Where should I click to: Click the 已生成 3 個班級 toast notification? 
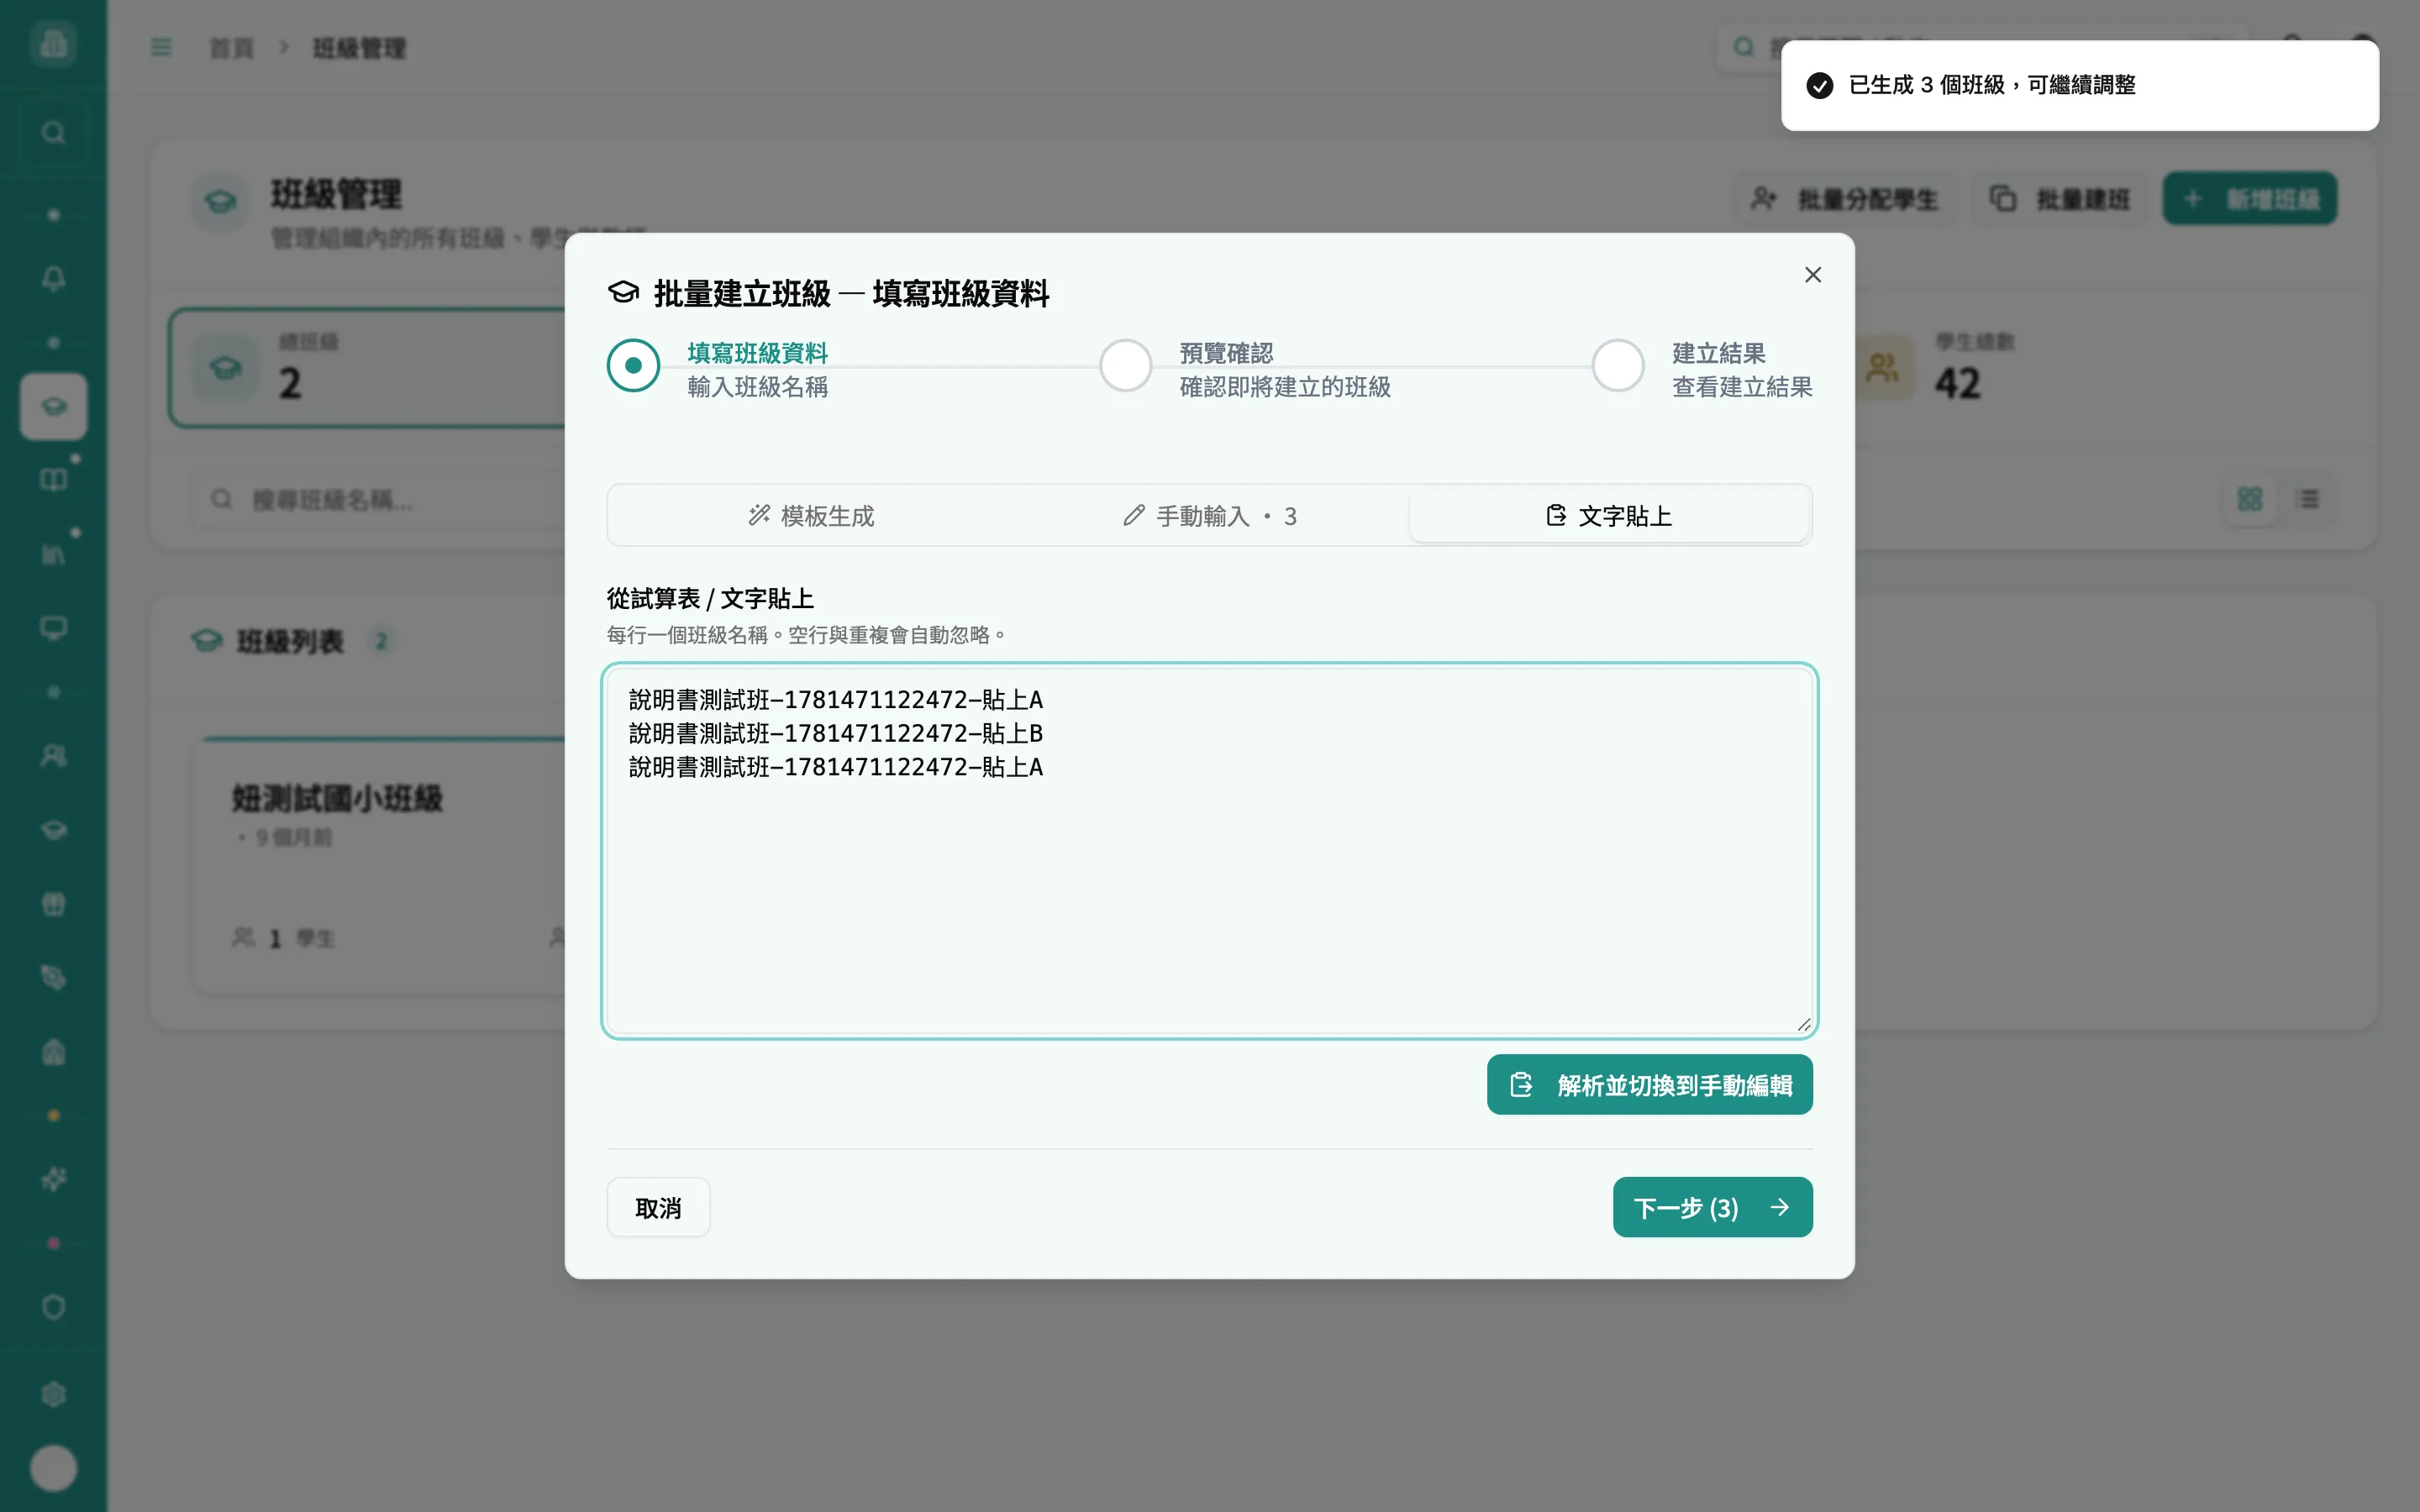tap(2079, 86)
